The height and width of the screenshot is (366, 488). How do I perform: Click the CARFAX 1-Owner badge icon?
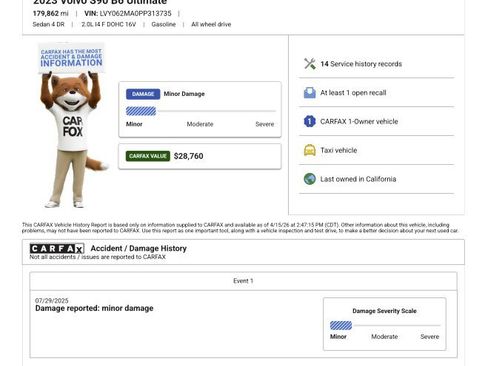tap(310, 121)
